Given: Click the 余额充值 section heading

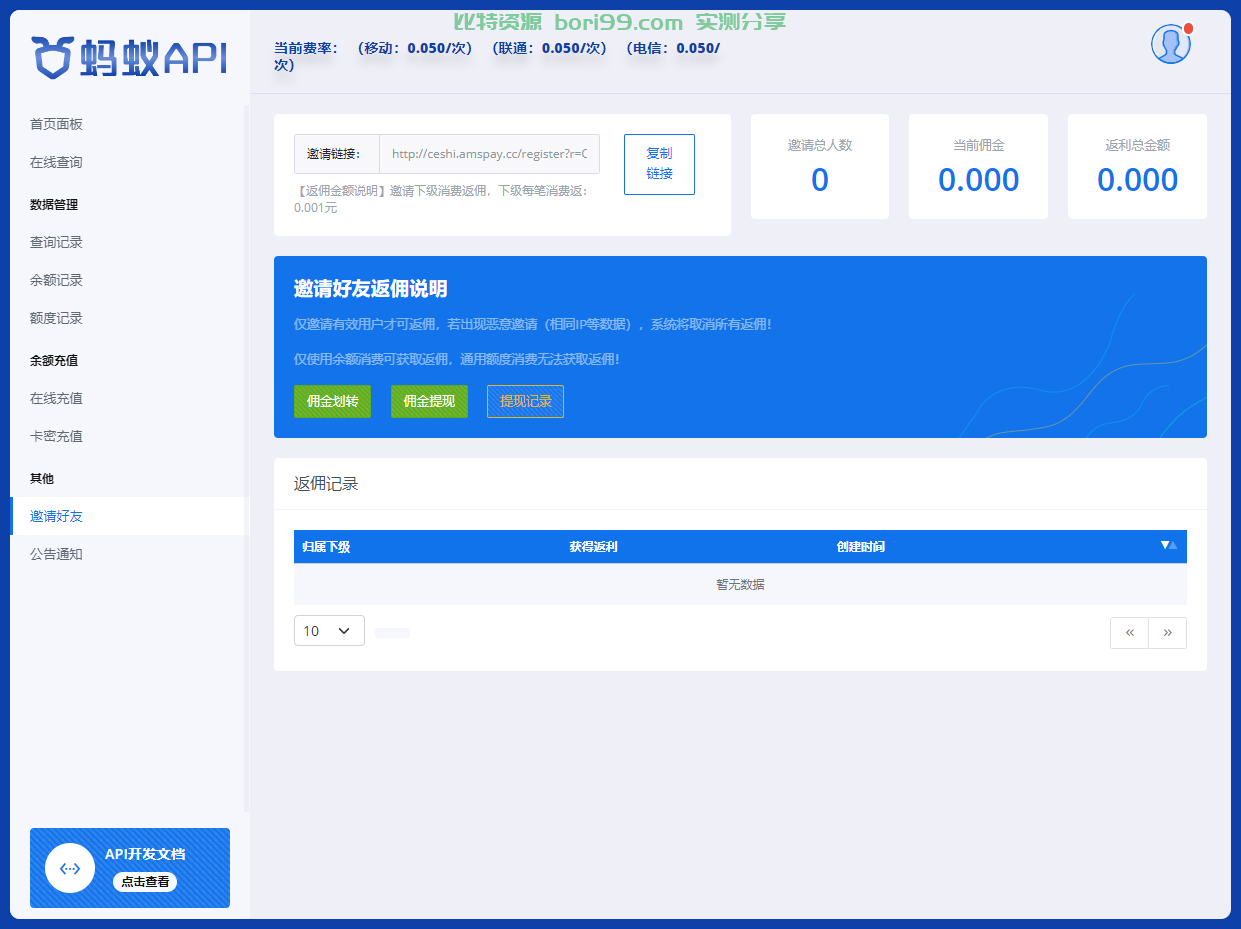Looking at the screenshot, I should click(54, 360).
